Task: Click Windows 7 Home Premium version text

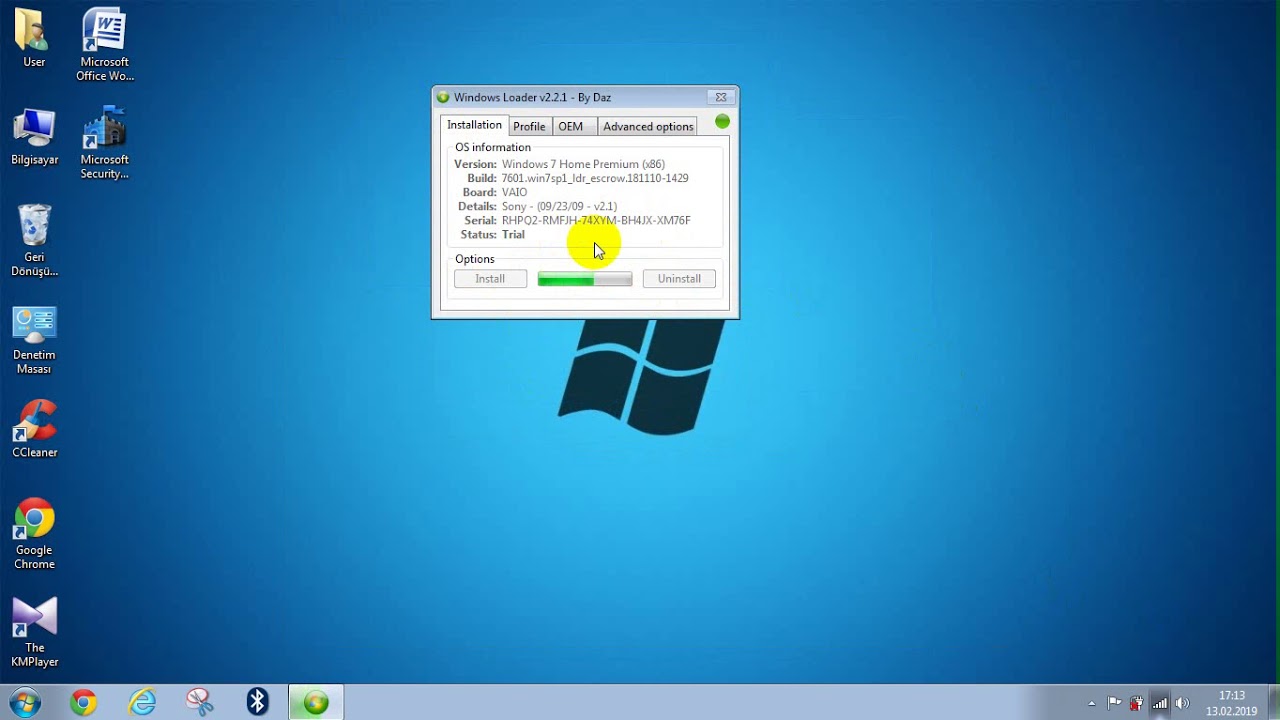Action: click(583, 164)
